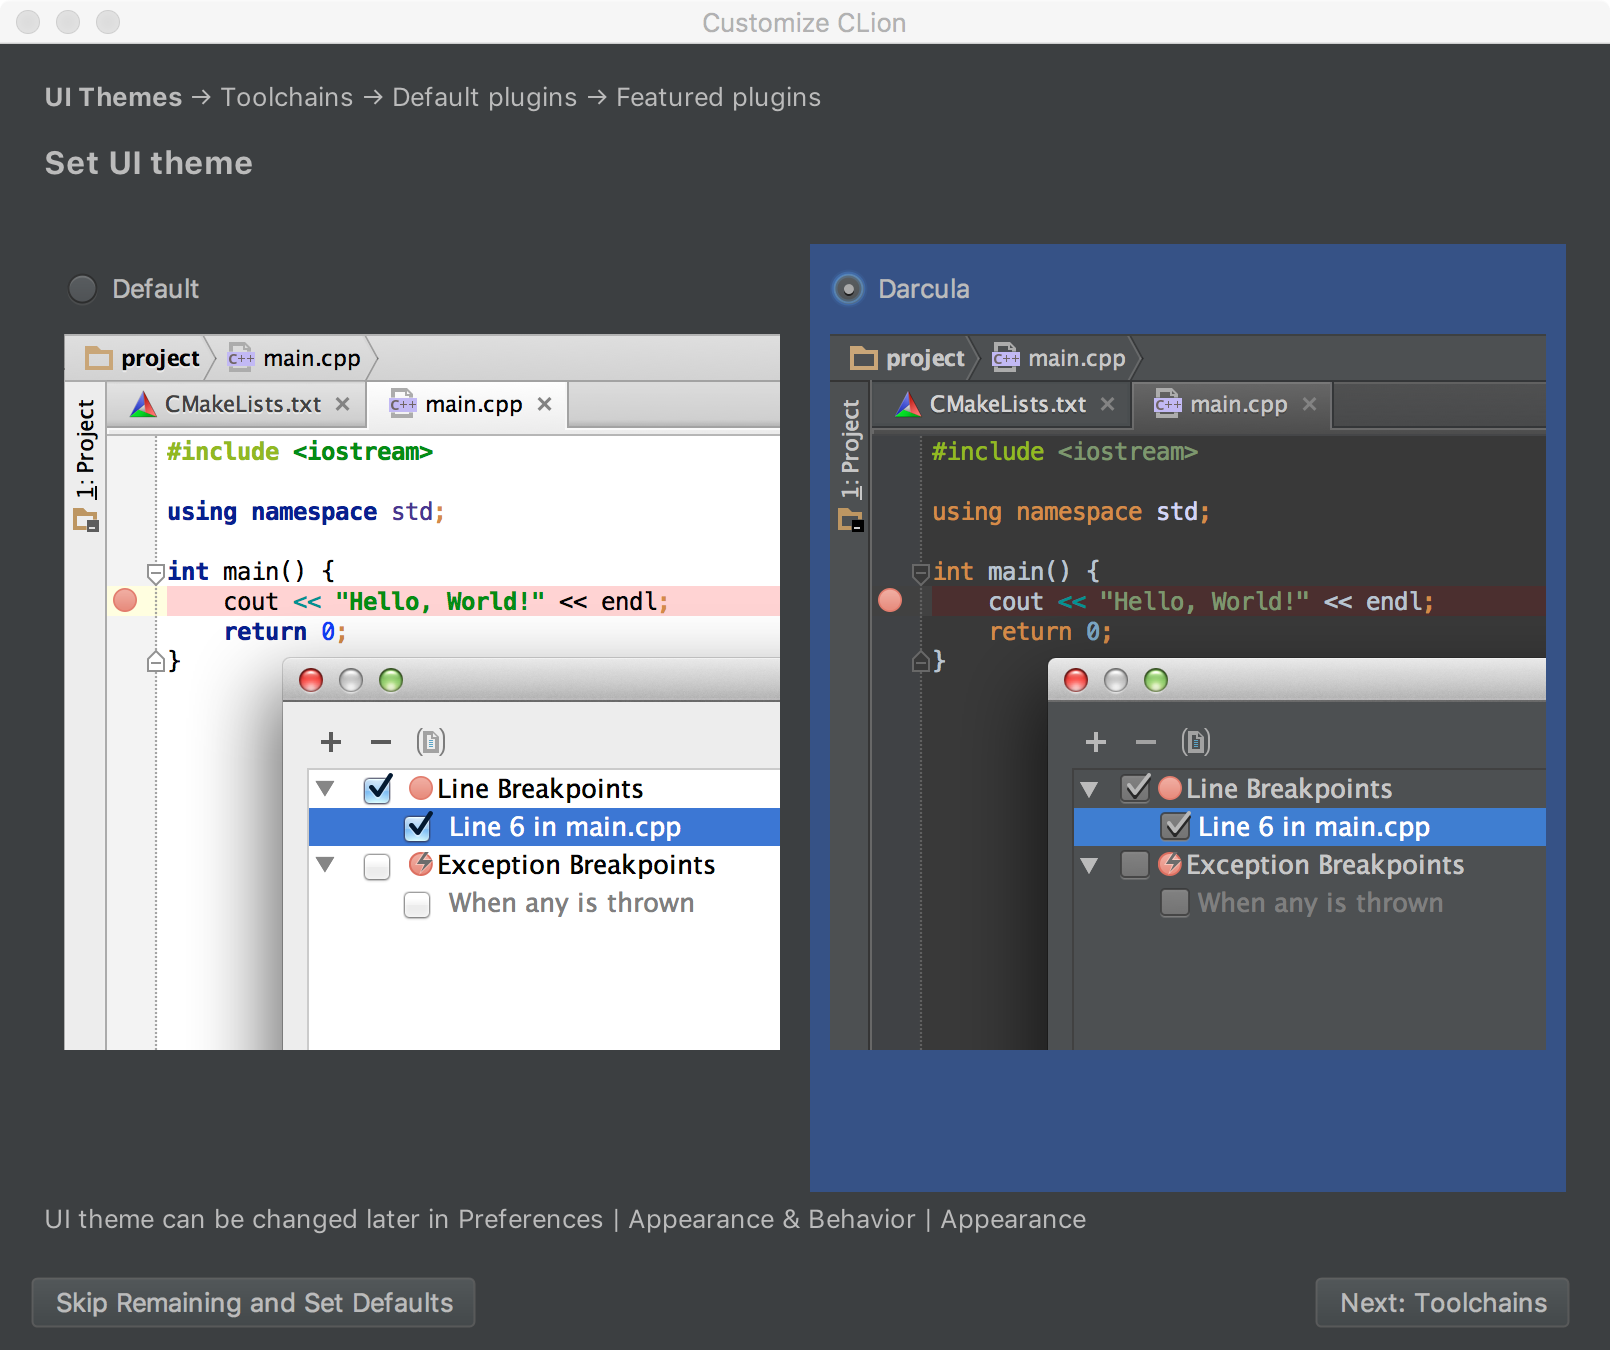
Task: Select the Default theme radio button
Action: tap(82, 289)
